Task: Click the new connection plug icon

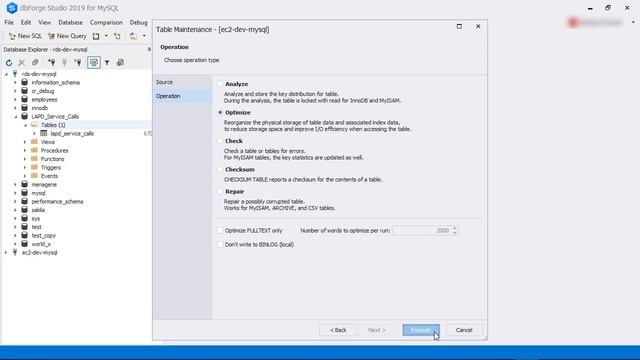Action: pos(51,63)
